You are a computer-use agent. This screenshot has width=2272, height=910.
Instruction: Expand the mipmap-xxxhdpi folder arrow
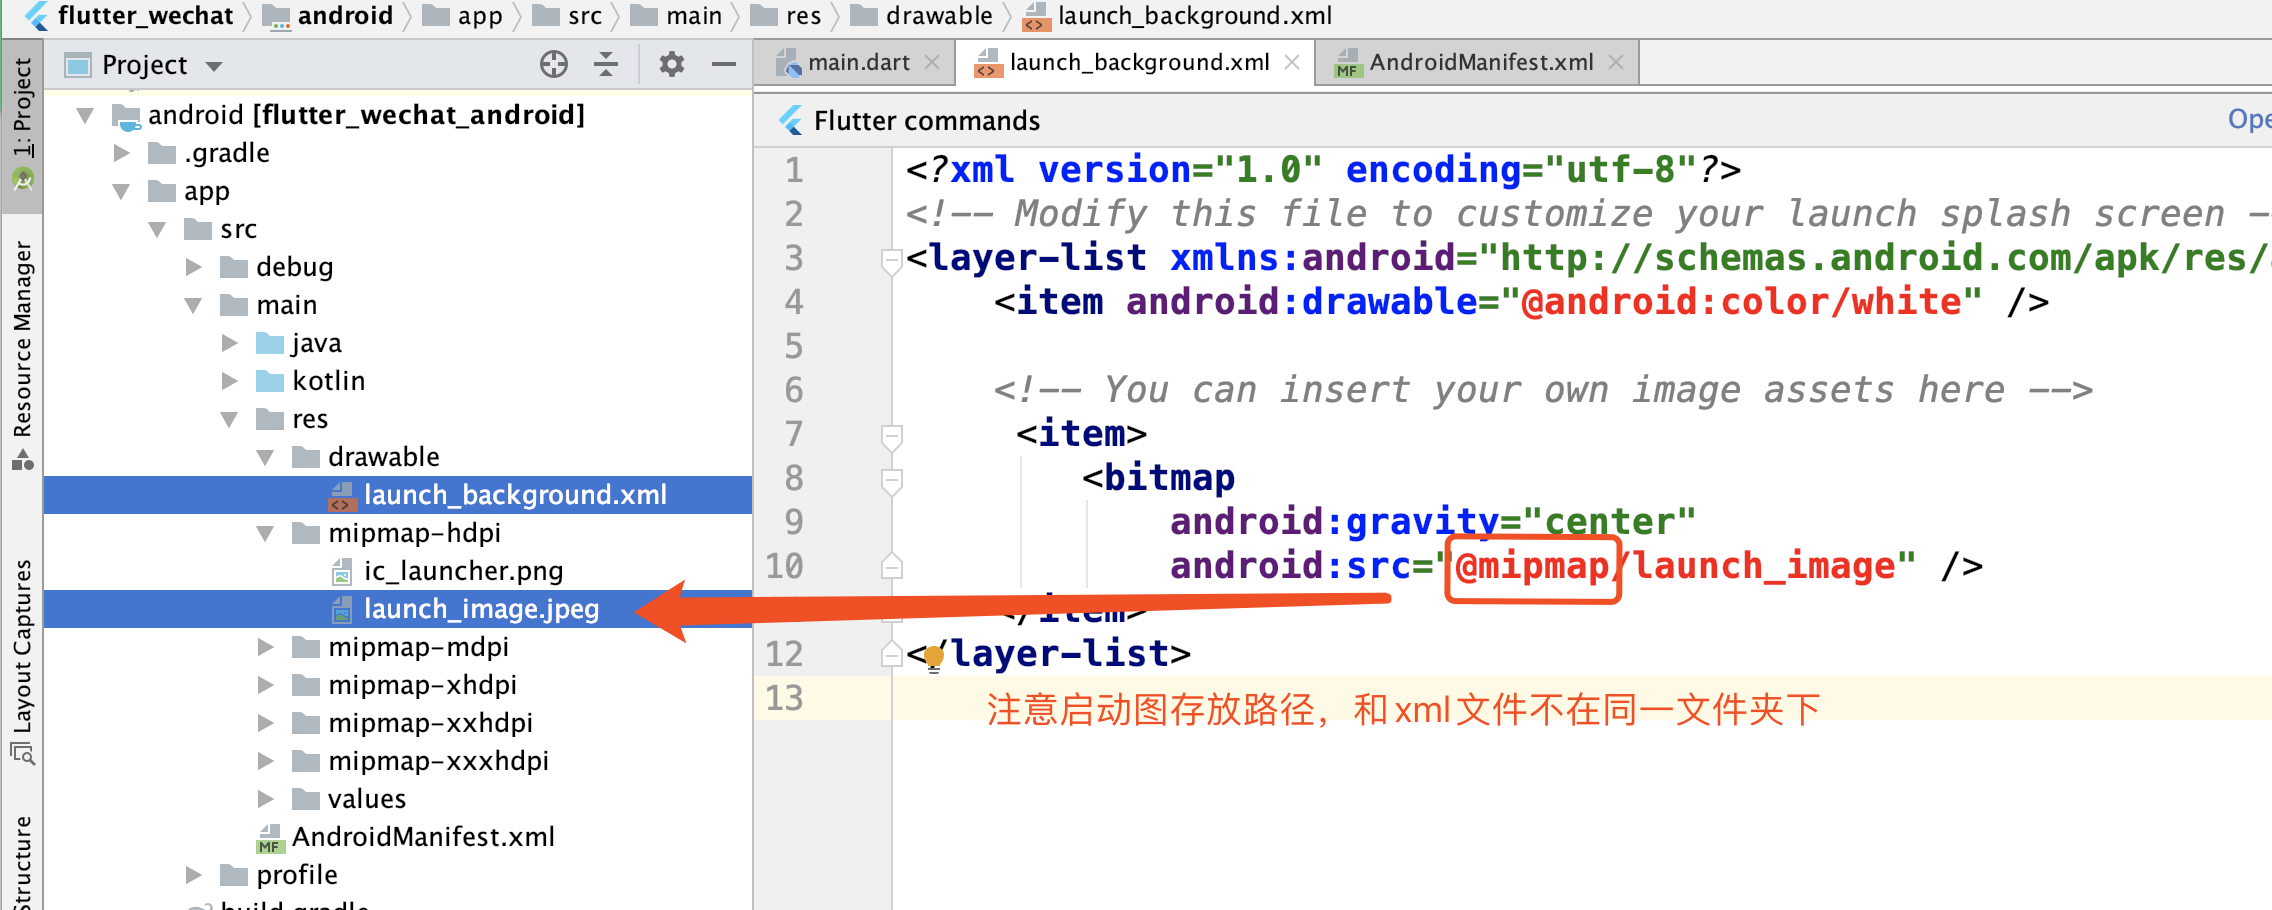tap(265, 761)
